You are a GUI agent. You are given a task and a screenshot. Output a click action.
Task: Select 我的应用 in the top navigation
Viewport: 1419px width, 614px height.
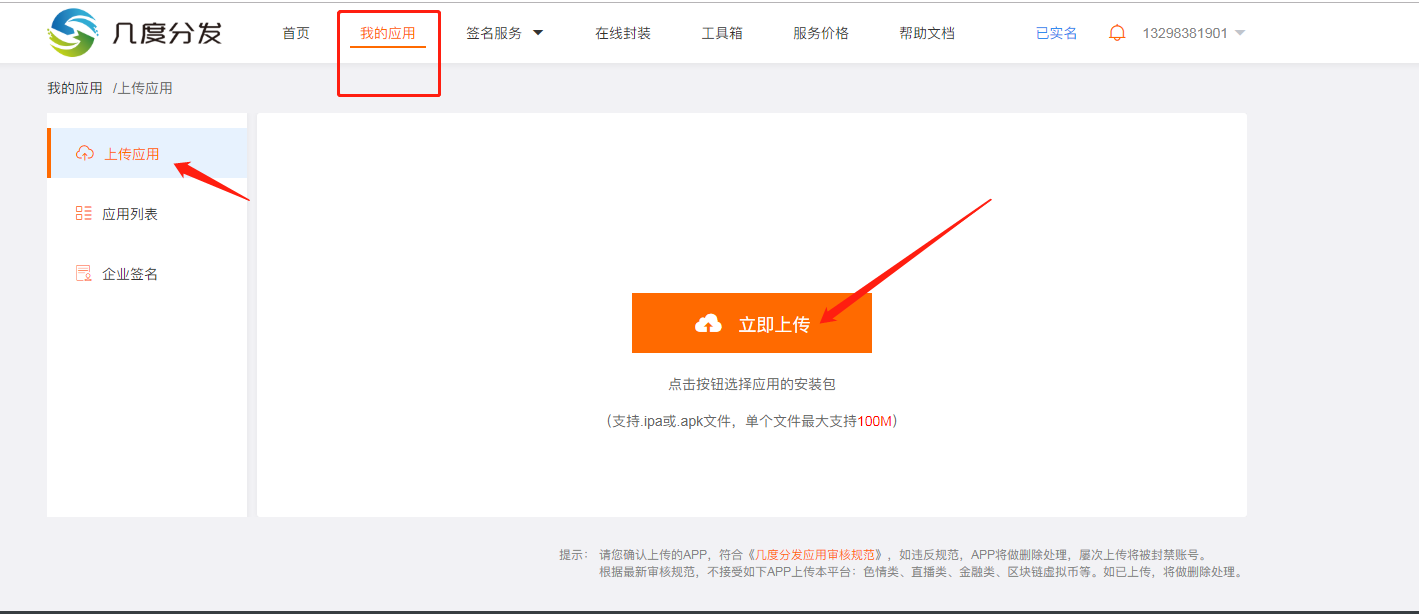(x=388, y=33)
